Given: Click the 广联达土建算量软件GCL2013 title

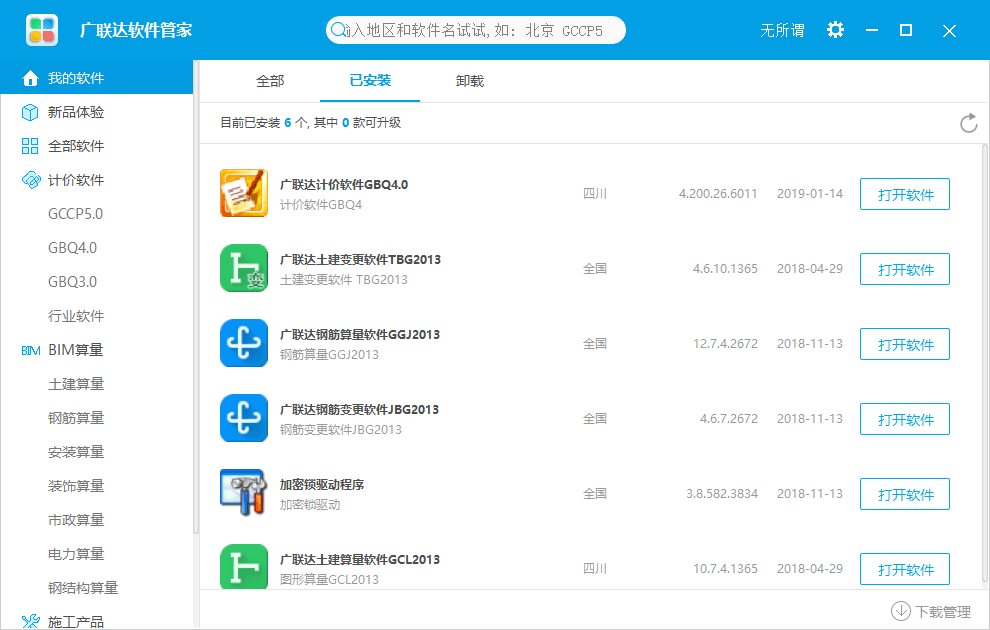Looking at the screenshot, I should [x=359, y=560].
